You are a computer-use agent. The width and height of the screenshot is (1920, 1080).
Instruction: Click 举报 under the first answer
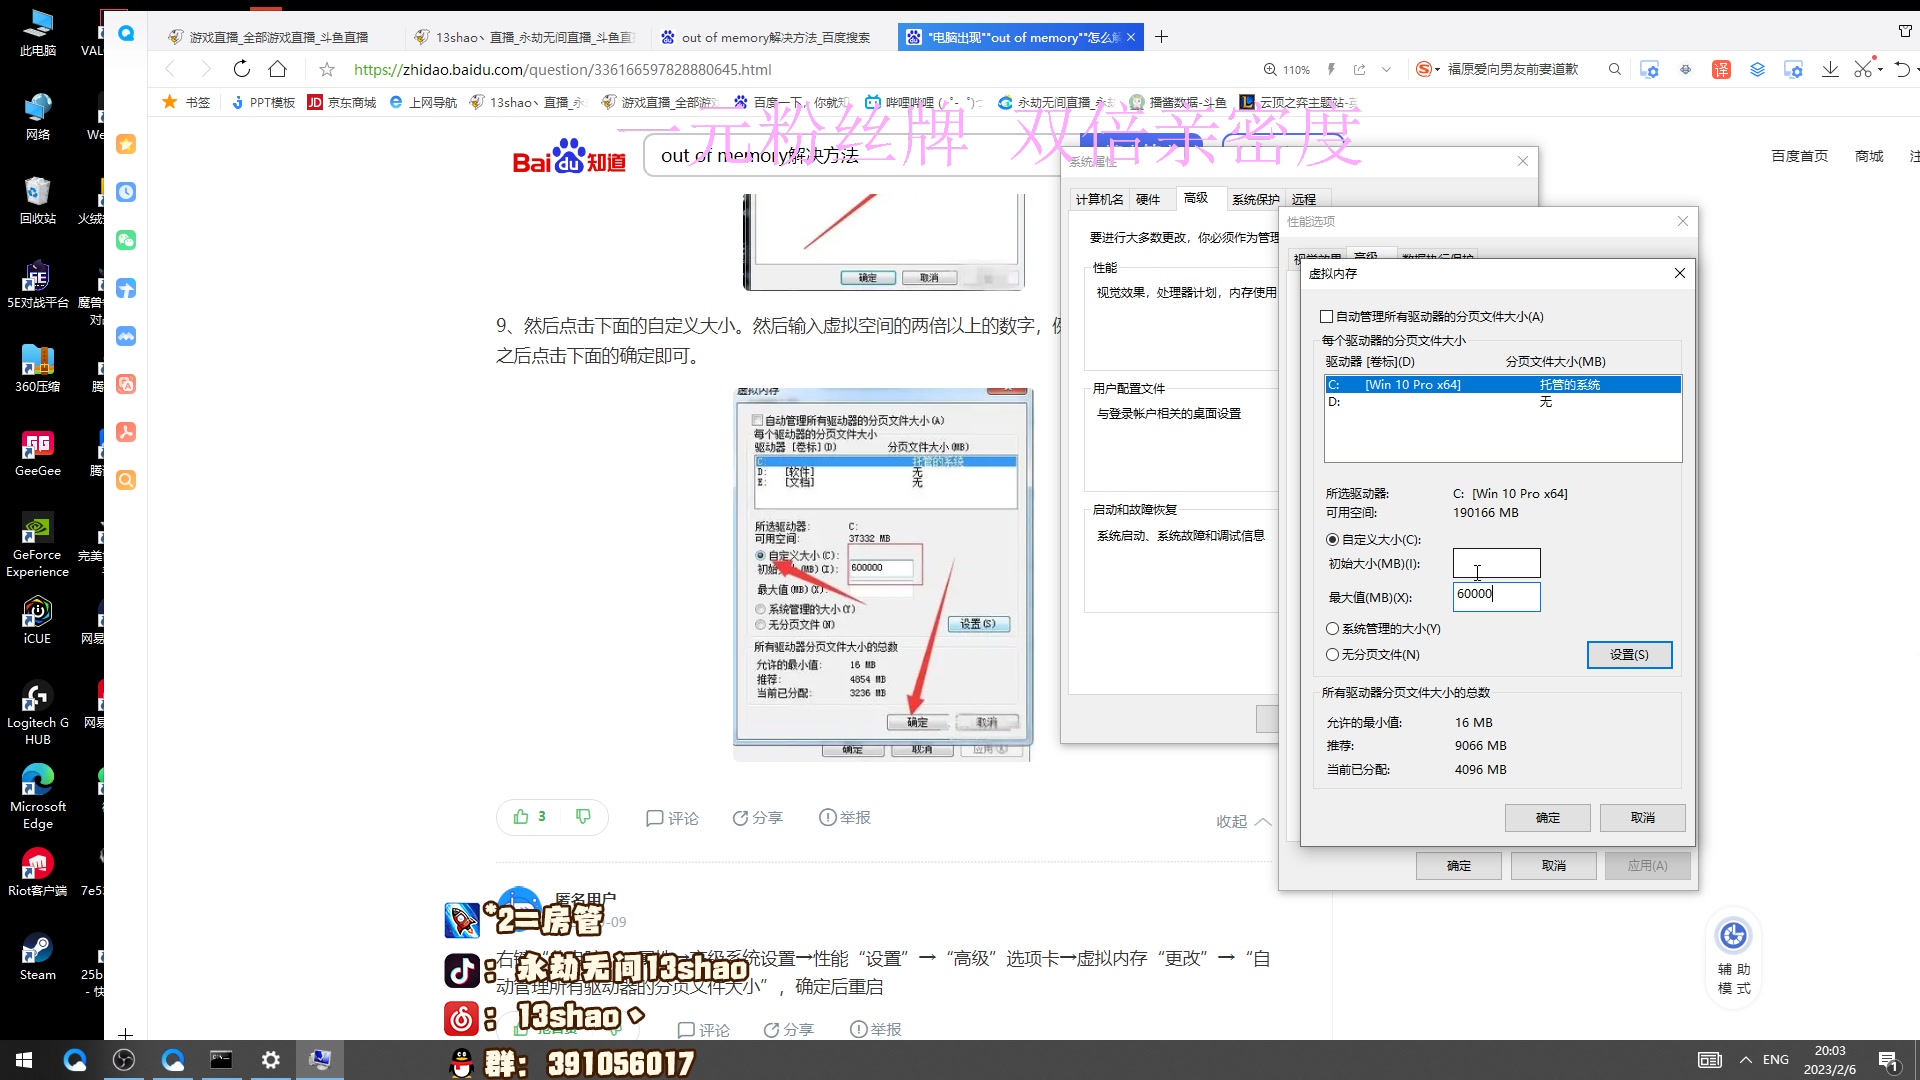pos(845,818)
